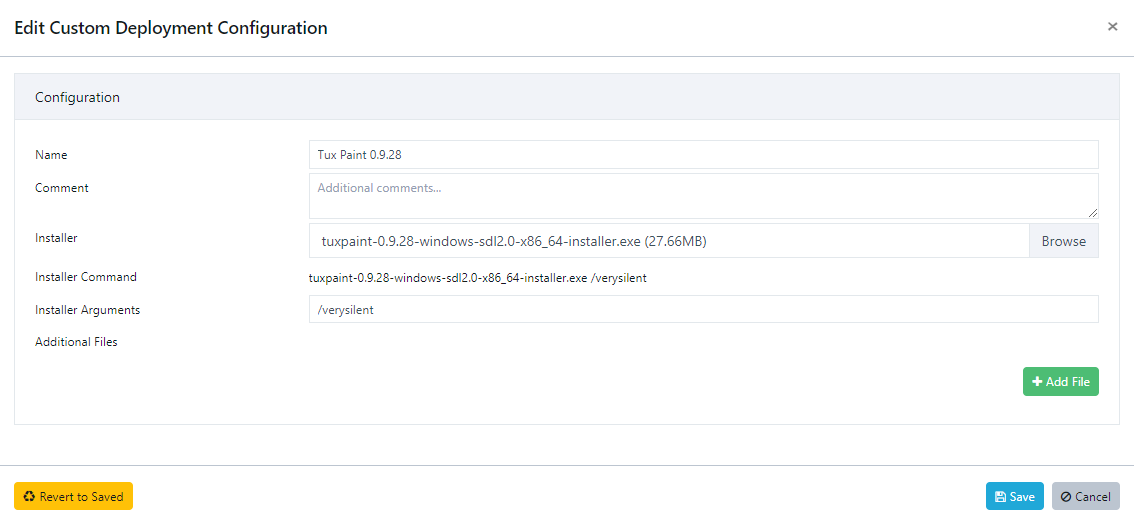The height and width of the screenshot is (524, 1134).
Task: Click the Installer Command text line
Action: tap(477, 278)
